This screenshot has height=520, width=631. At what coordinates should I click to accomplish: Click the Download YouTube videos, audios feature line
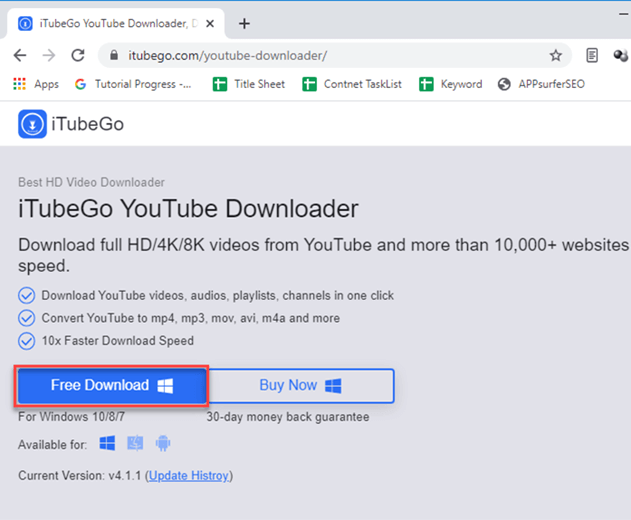tap(218, 295)
